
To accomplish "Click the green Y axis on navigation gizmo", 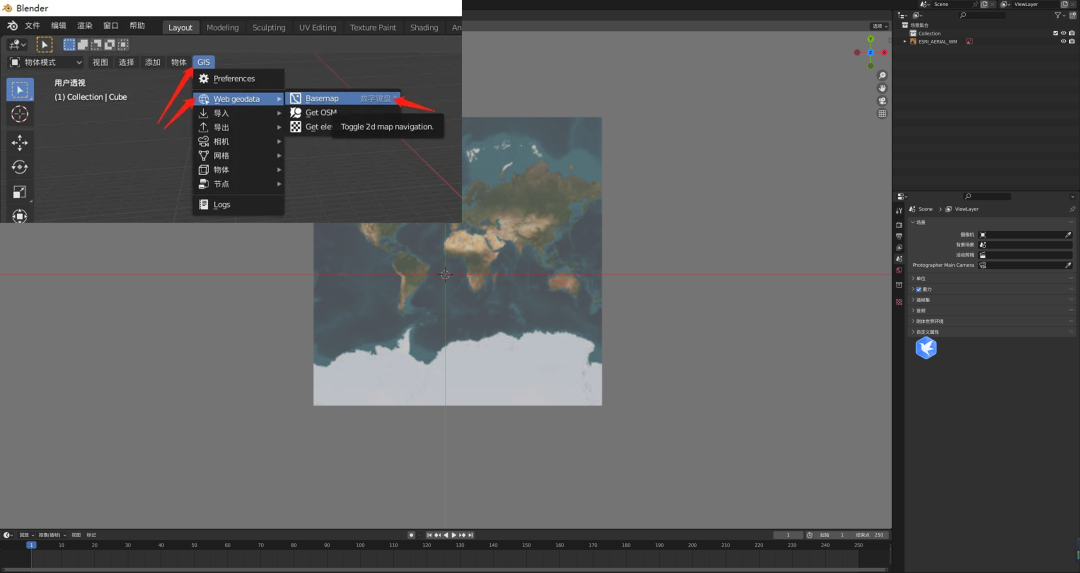I will [871, 39].
